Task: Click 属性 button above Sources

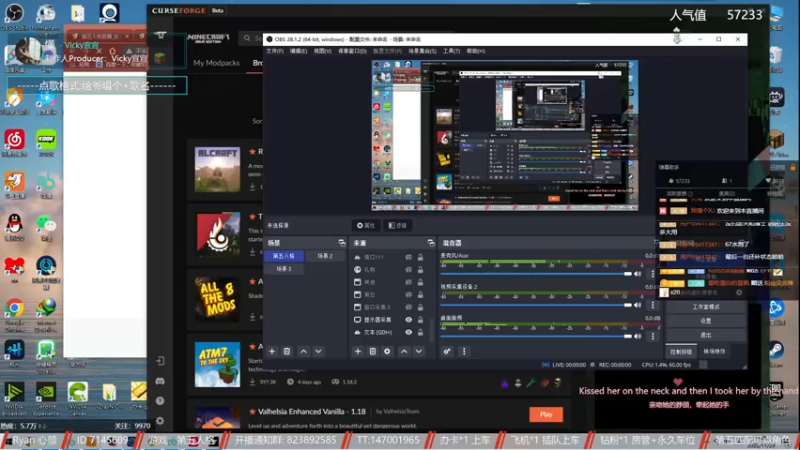Action: coord(366,226)
